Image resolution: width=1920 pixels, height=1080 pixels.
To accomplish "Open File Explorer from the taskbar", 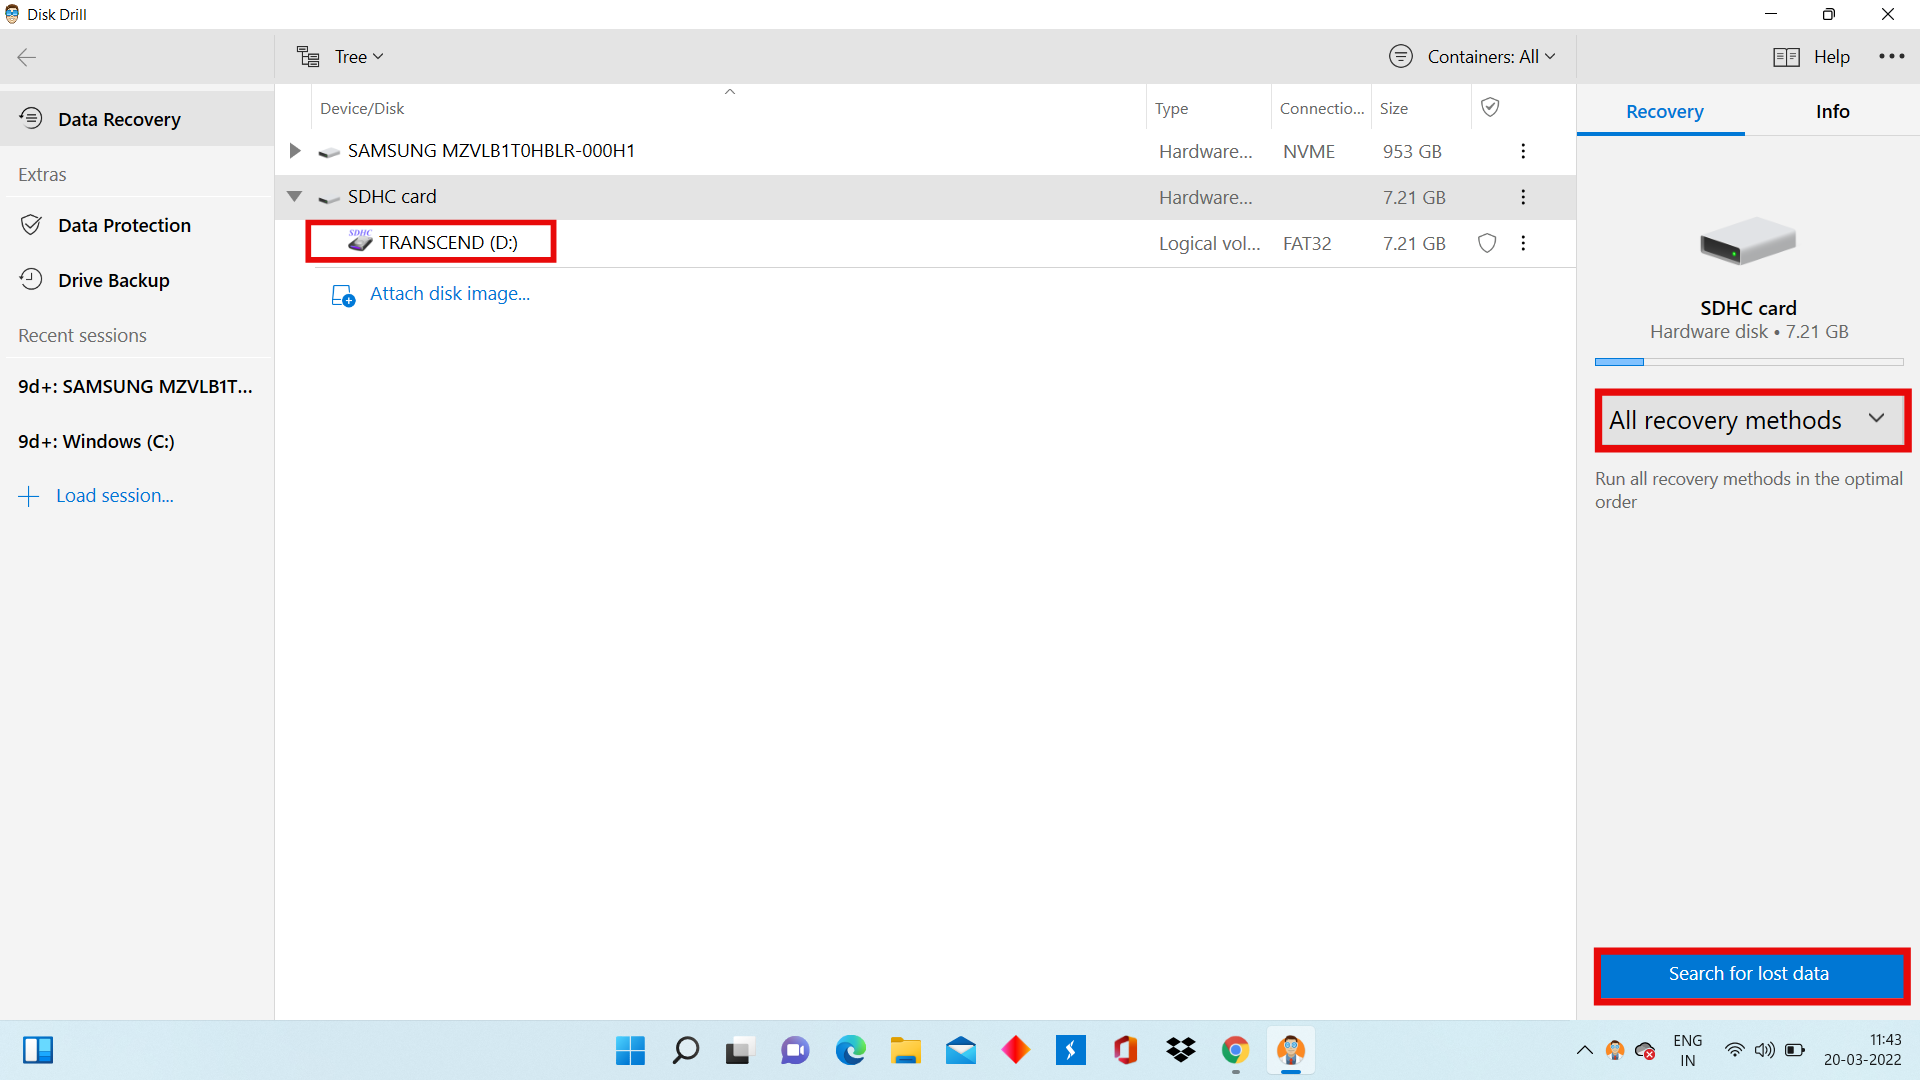I will 906,1050.
